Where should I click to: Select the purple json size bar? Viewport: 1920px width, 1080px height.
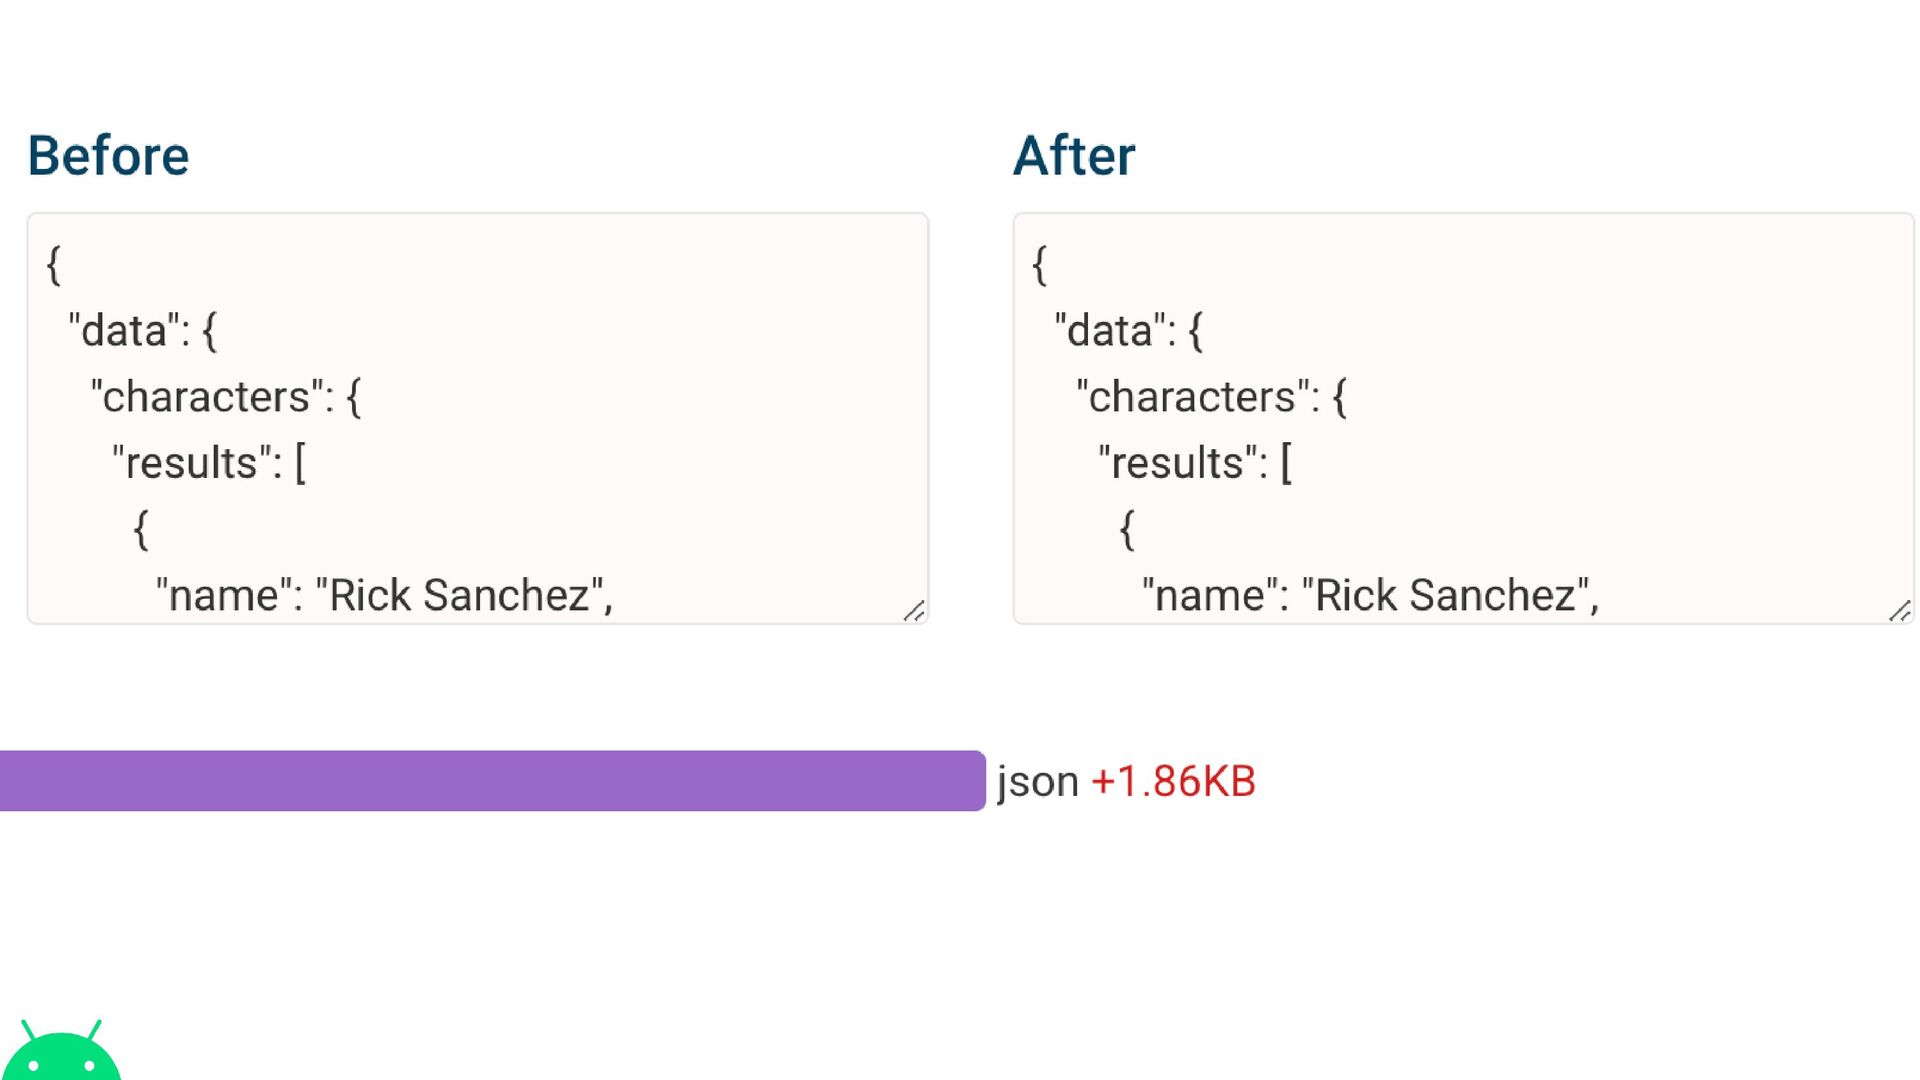(x=492, y=781)
